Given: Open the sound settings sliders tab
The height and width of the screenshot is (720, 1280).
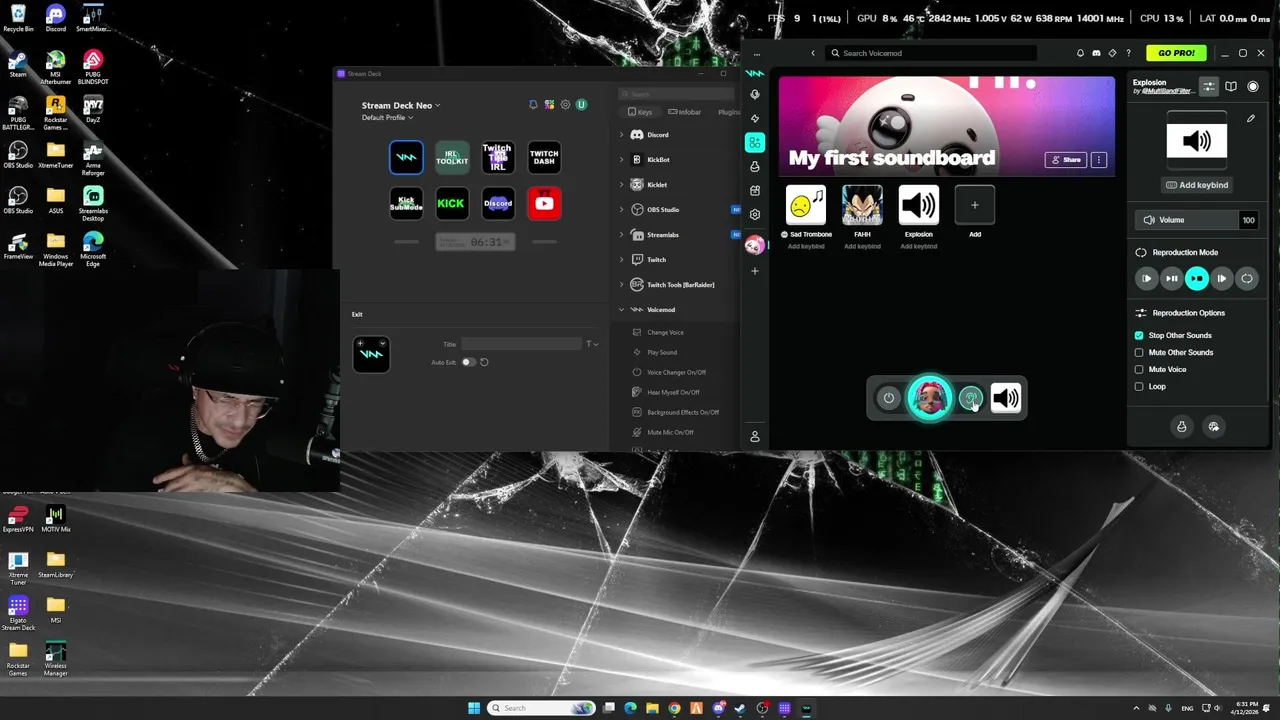Looking at the screenshot, I should pyautogui.click(x=1209, y=87).
